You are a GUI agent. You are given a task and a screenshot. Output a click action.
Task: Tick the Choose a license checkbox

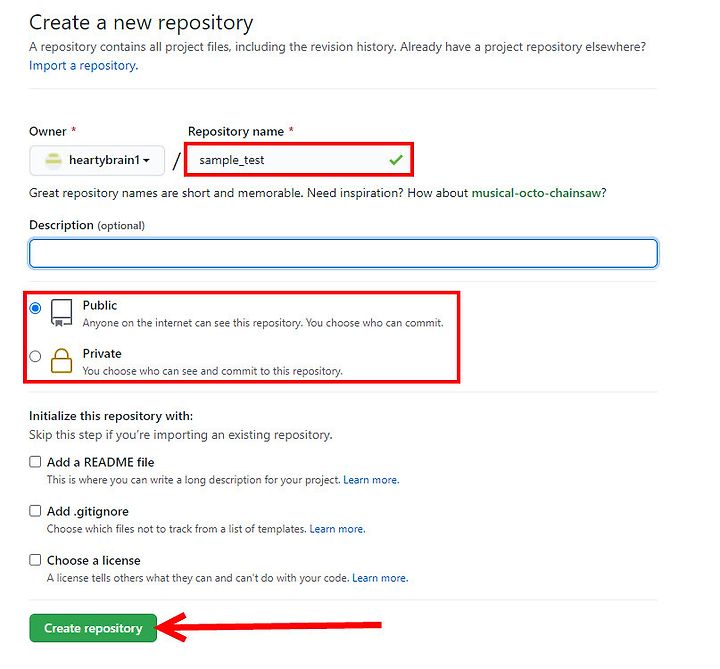[35, 560]
